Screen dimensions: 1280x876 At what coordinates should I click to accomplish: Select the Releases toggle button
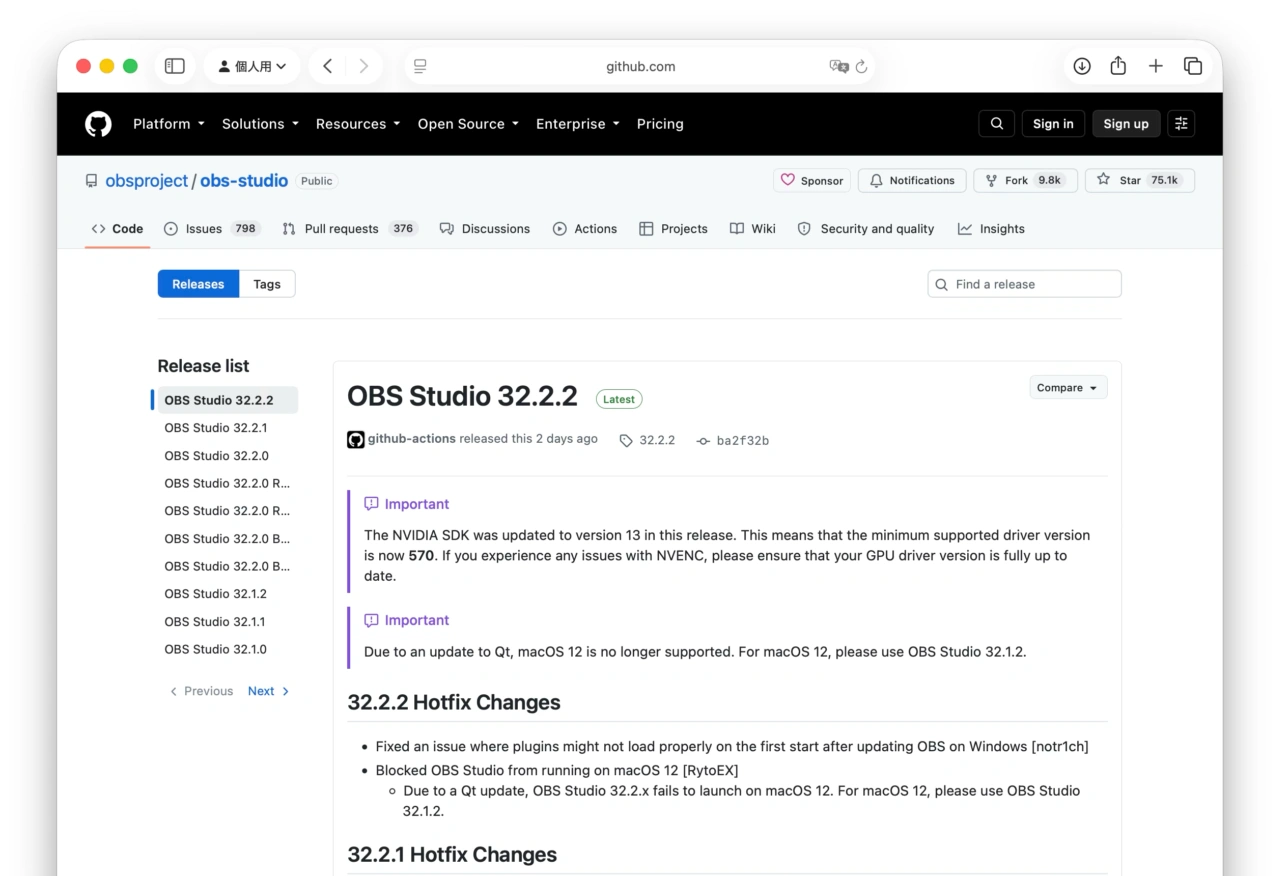pyautogui.click(x=198, y=284)
